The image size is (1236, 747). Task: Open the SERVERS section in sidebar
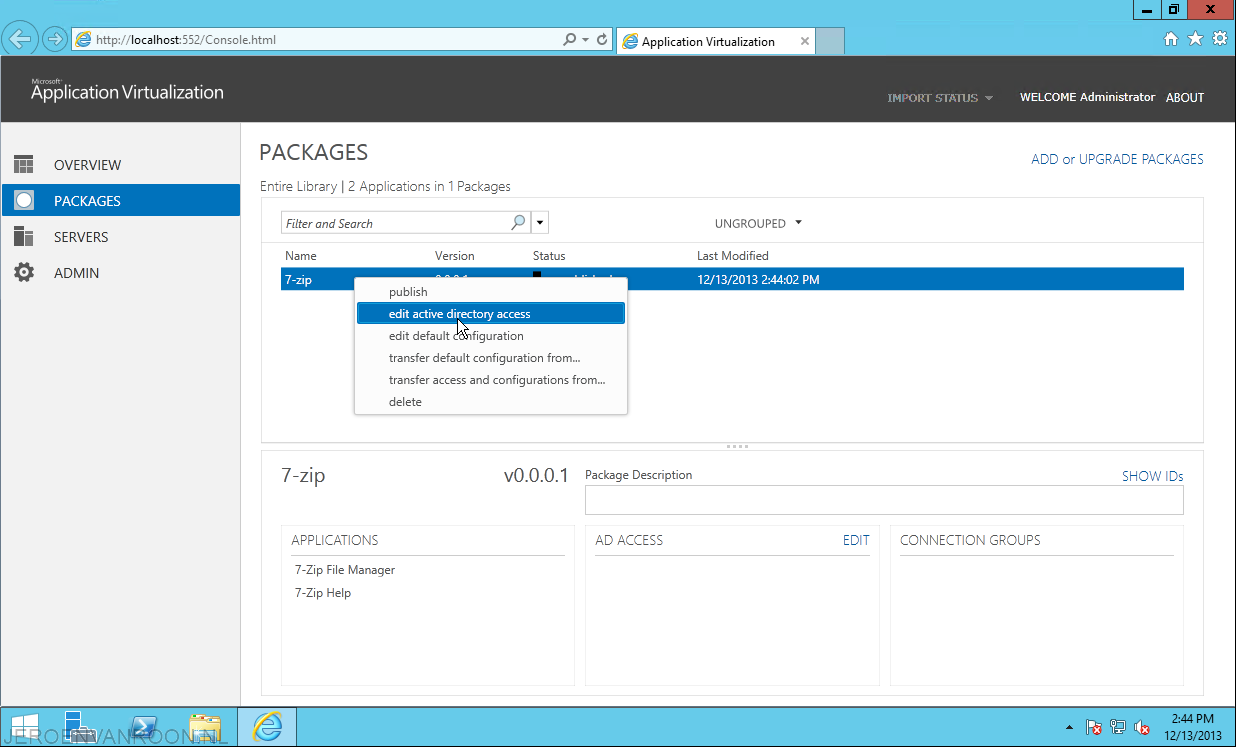[x=120, y=237]
